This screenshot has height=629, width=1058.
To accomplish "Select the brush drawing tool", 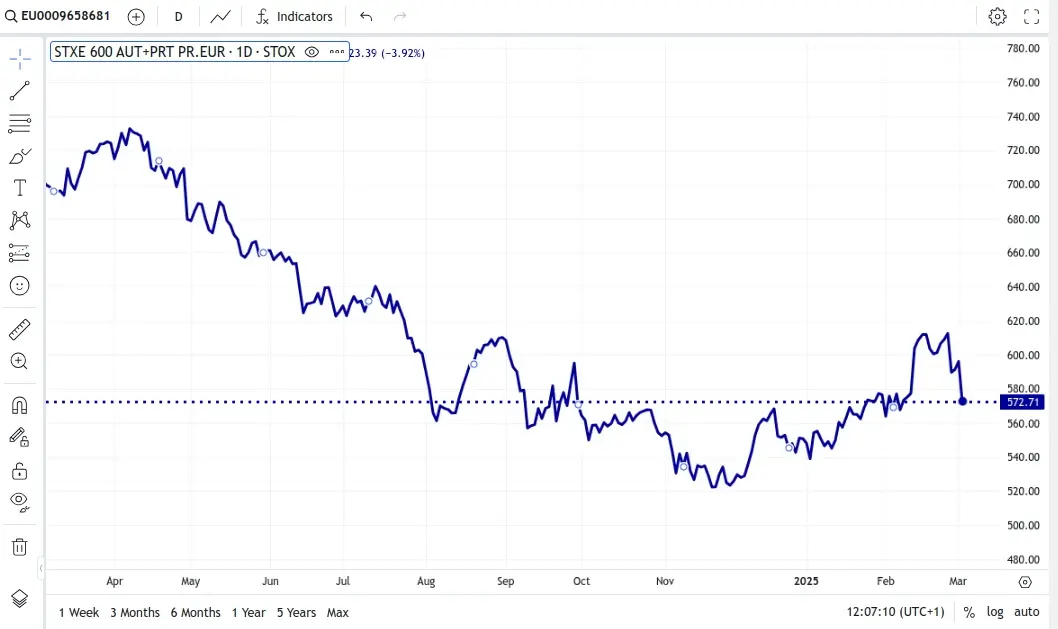I will (20, 156).
